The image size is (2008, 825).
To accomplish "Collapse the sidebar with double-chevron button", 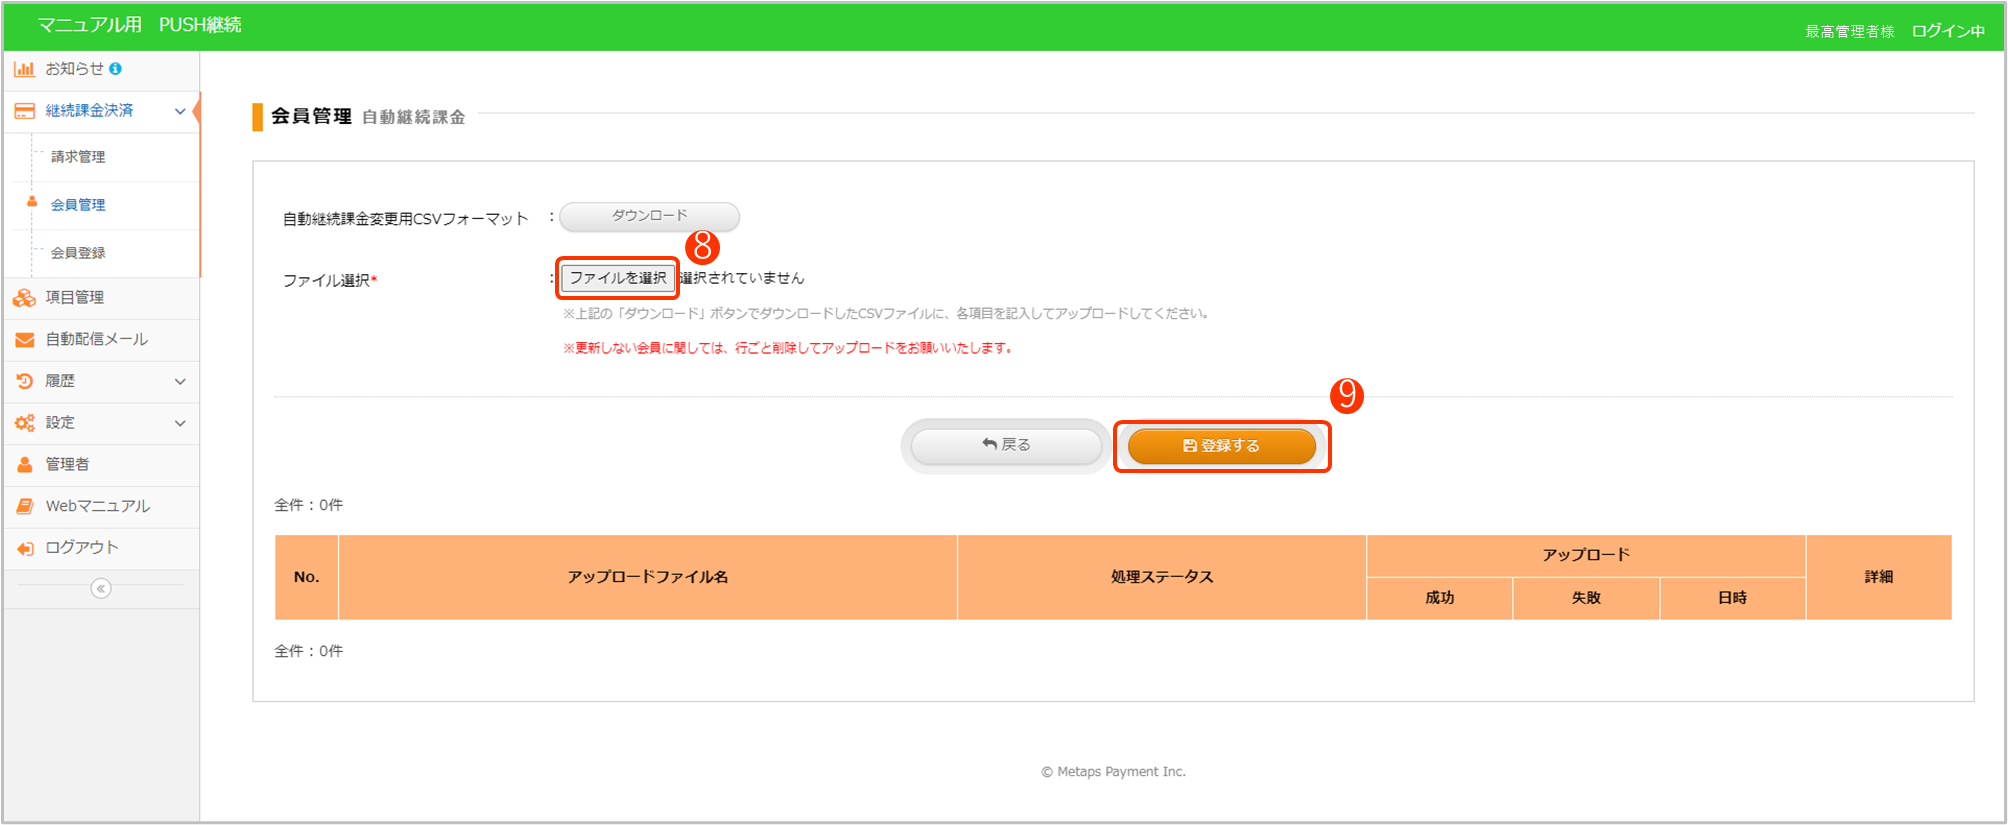I will [x=101, y=589].
